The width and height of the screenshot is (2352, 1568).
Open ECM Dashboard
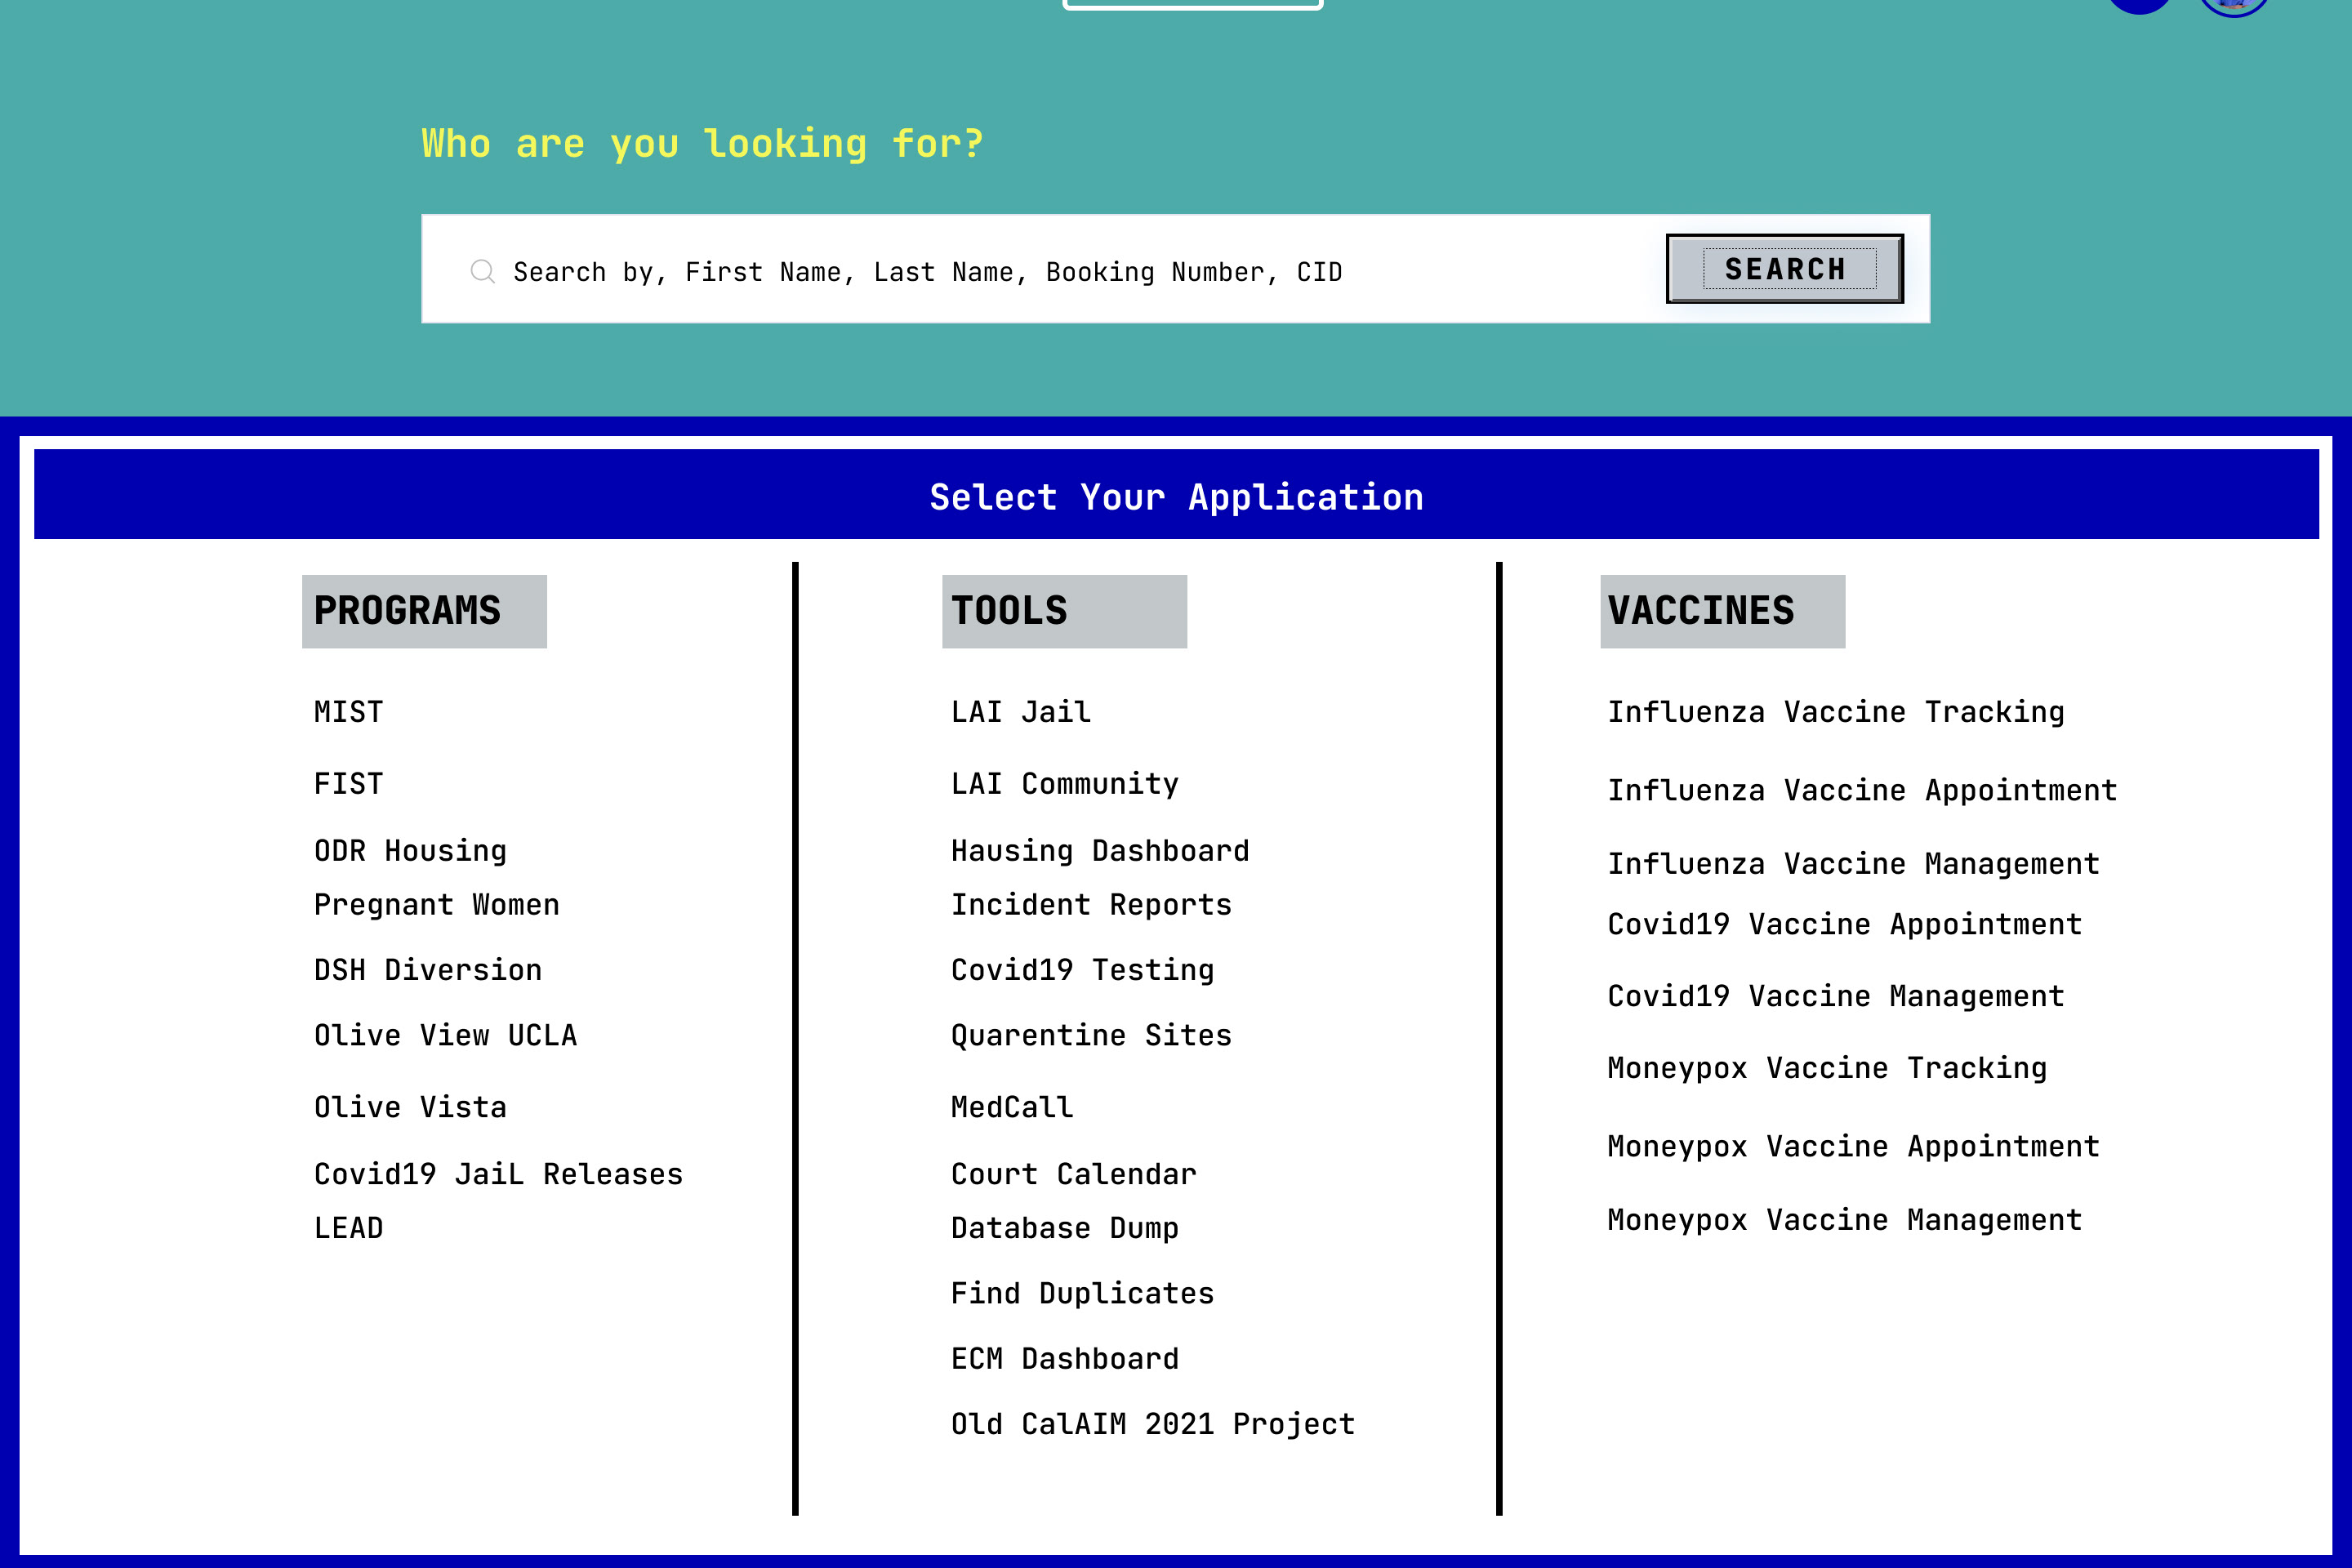pyautogui.click(x=1064, y=1359)
